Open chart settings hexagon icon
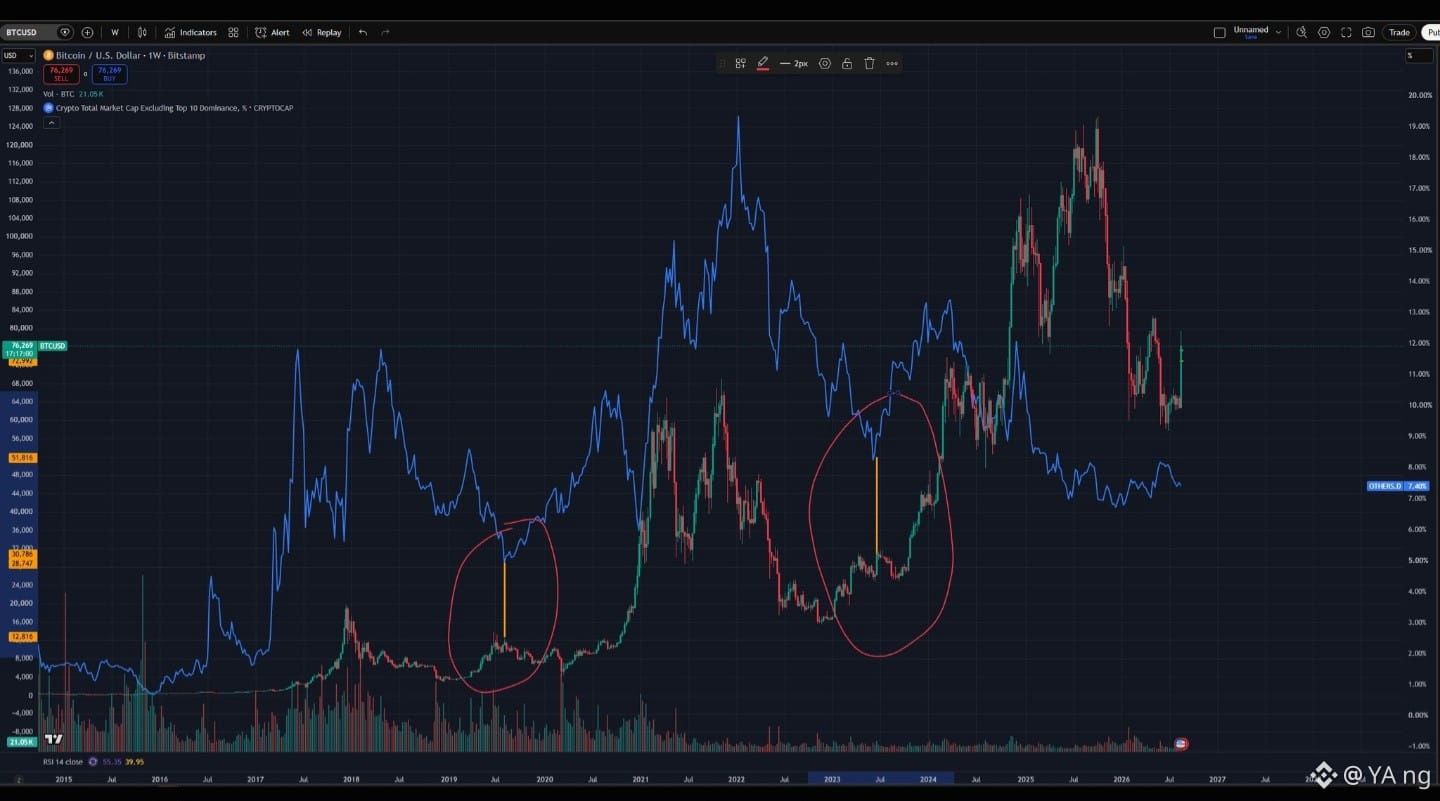1440x801 pixels. (x=1324, y=33)
